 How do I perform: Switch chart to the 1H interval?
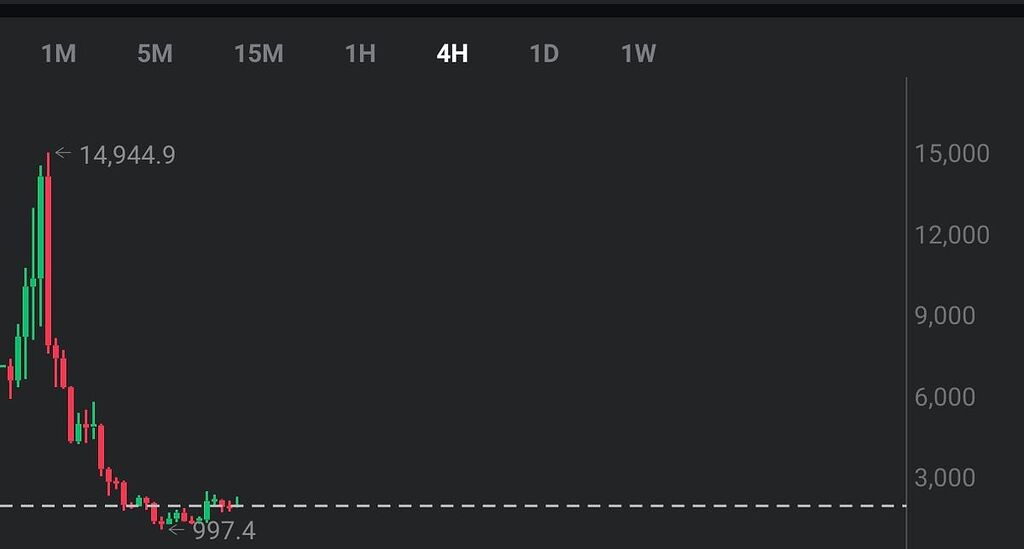[360, 54]
